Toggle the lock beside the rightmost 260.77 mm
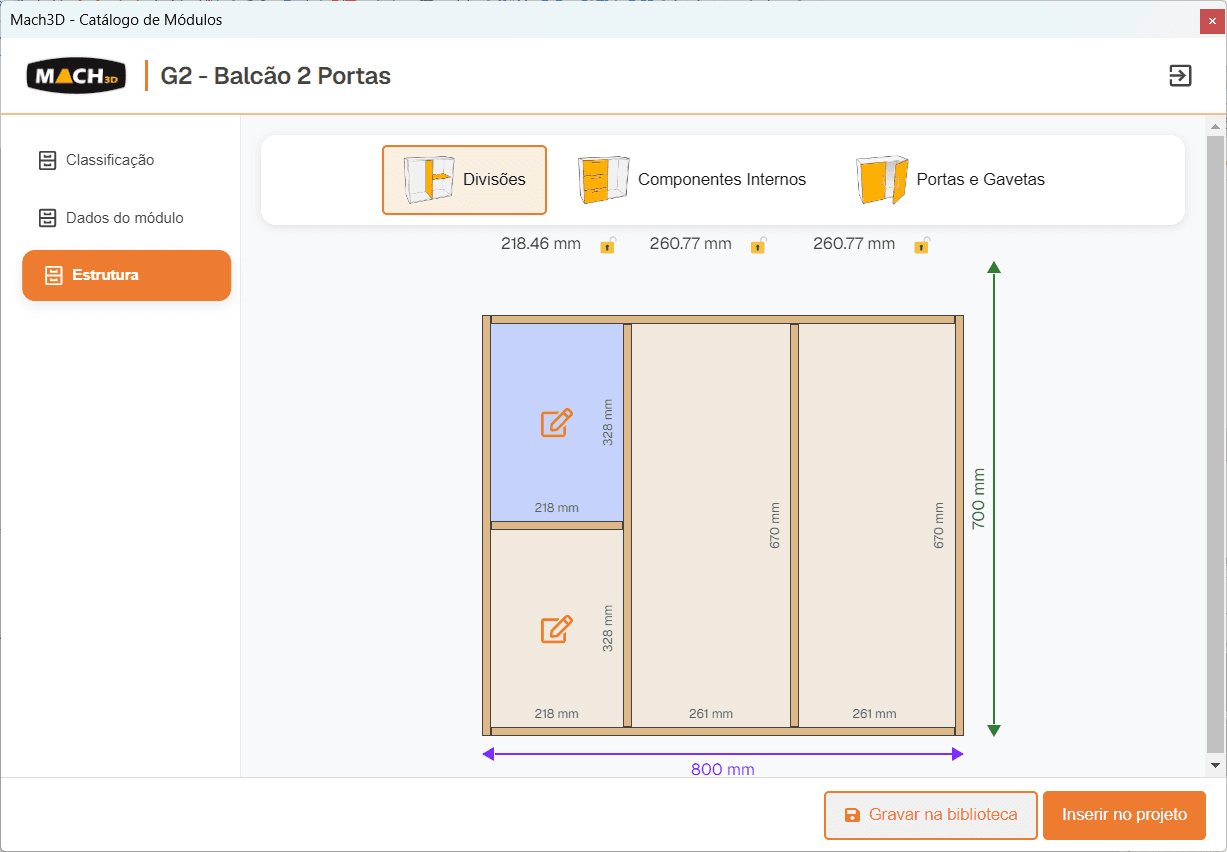The height and width of the screenshot is (852, 1227). 921,244
